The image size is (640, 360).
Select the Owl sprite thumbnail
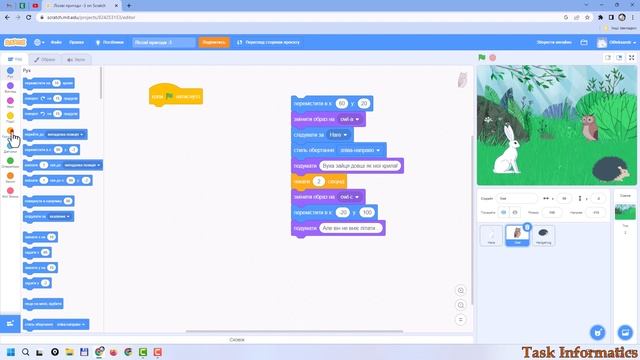point(517,236)
